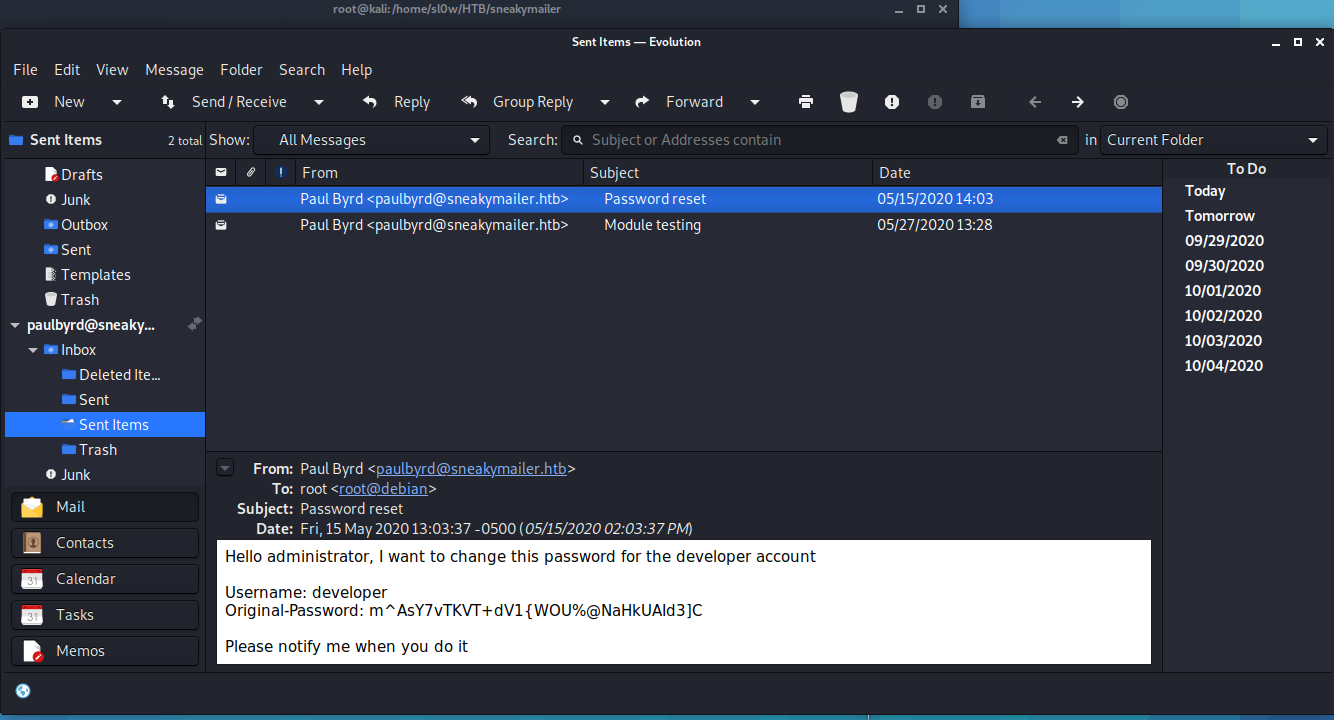Viewport: 1334px width, 720px height.
Task: Clear the search field with erase icon
Action: point(1062,140)
